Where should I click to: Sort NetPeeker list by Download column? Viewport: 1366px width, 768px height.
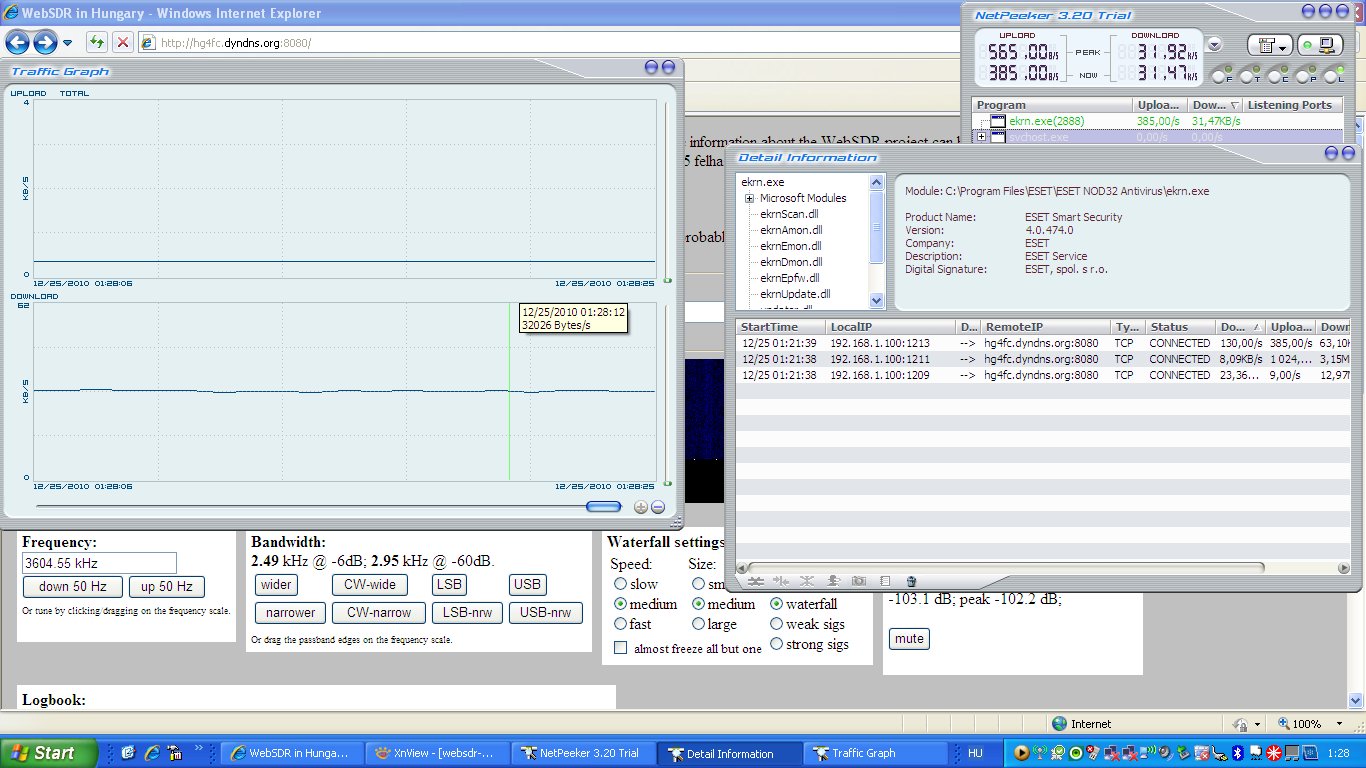pyautogui.click(x=1215, y=105)
